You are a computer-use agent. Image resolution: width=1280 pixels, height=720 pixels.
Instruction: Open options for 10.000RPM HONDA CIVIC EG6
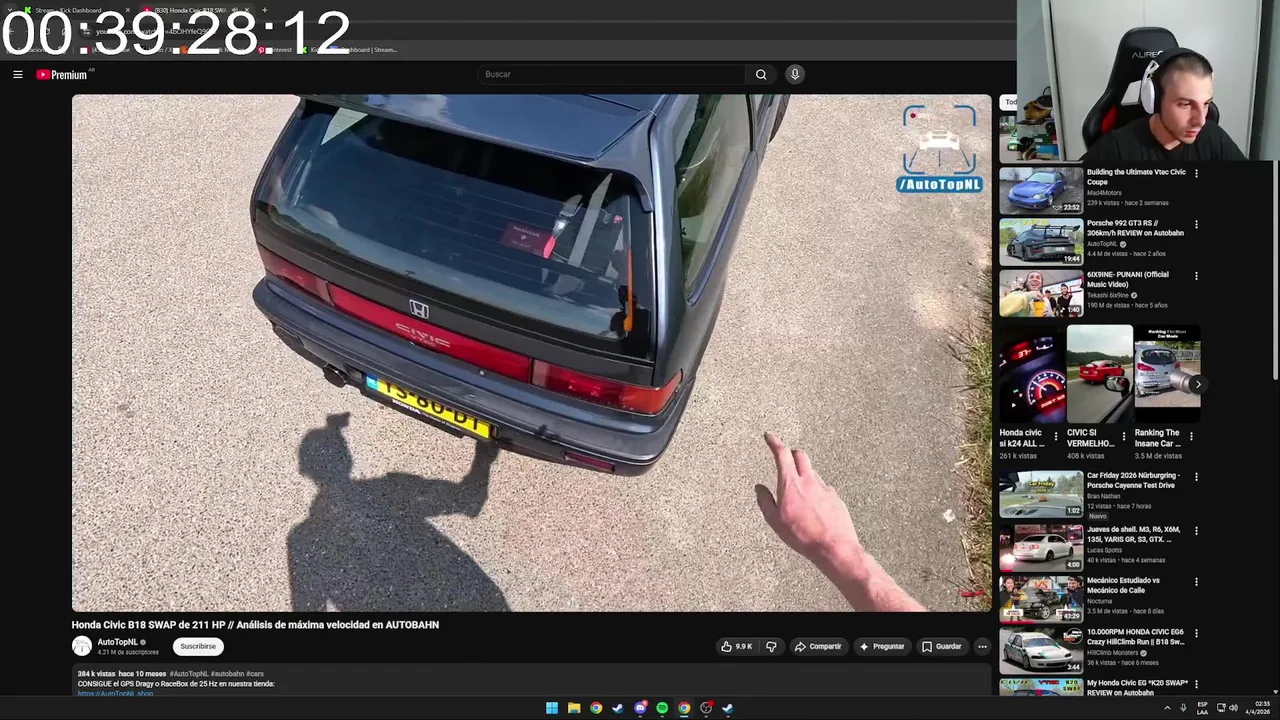pos(1196,633)
